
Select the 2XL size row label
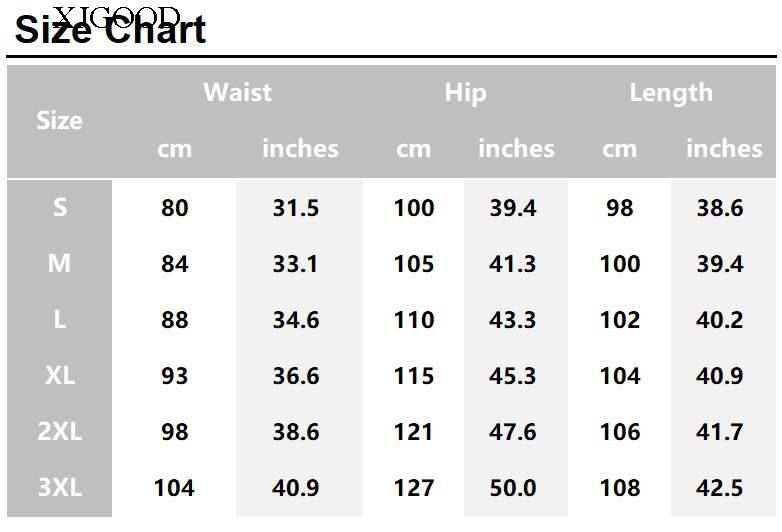tap(60, 432)
